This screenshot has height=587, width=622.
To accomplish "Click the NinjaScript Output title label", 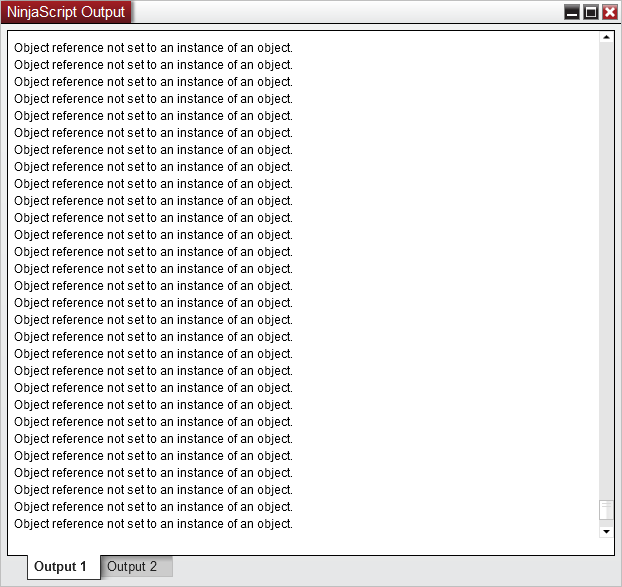I will pos(66,12).
